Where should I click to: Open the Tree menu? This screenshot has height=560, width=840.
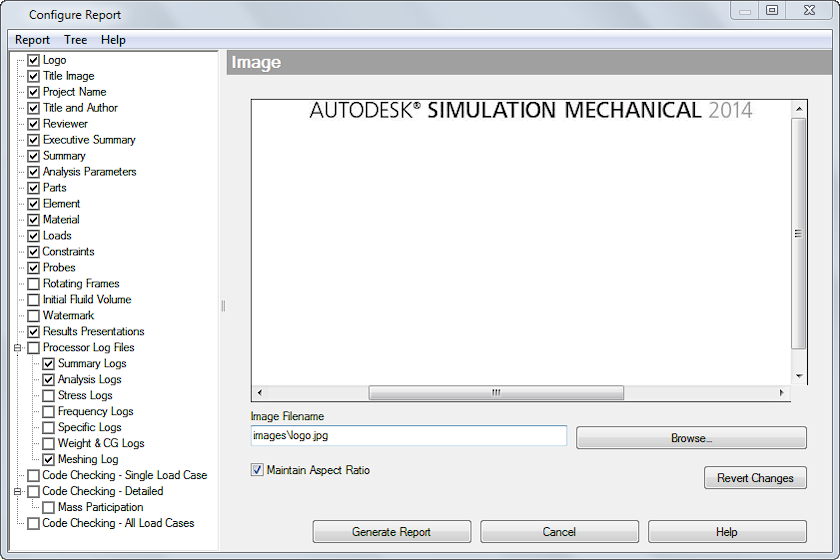[x=75, y=40]
